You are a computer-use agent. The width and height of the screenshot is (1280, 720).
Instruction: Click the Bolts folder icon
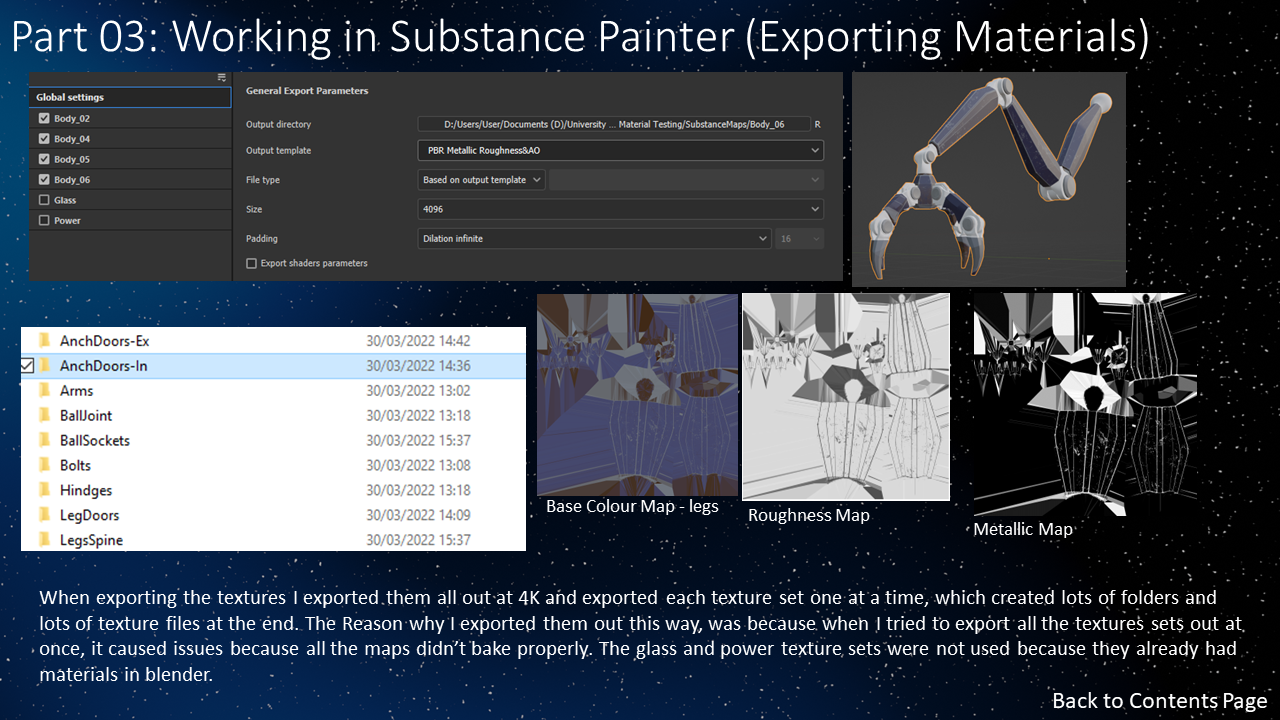(x=44, y=465)
